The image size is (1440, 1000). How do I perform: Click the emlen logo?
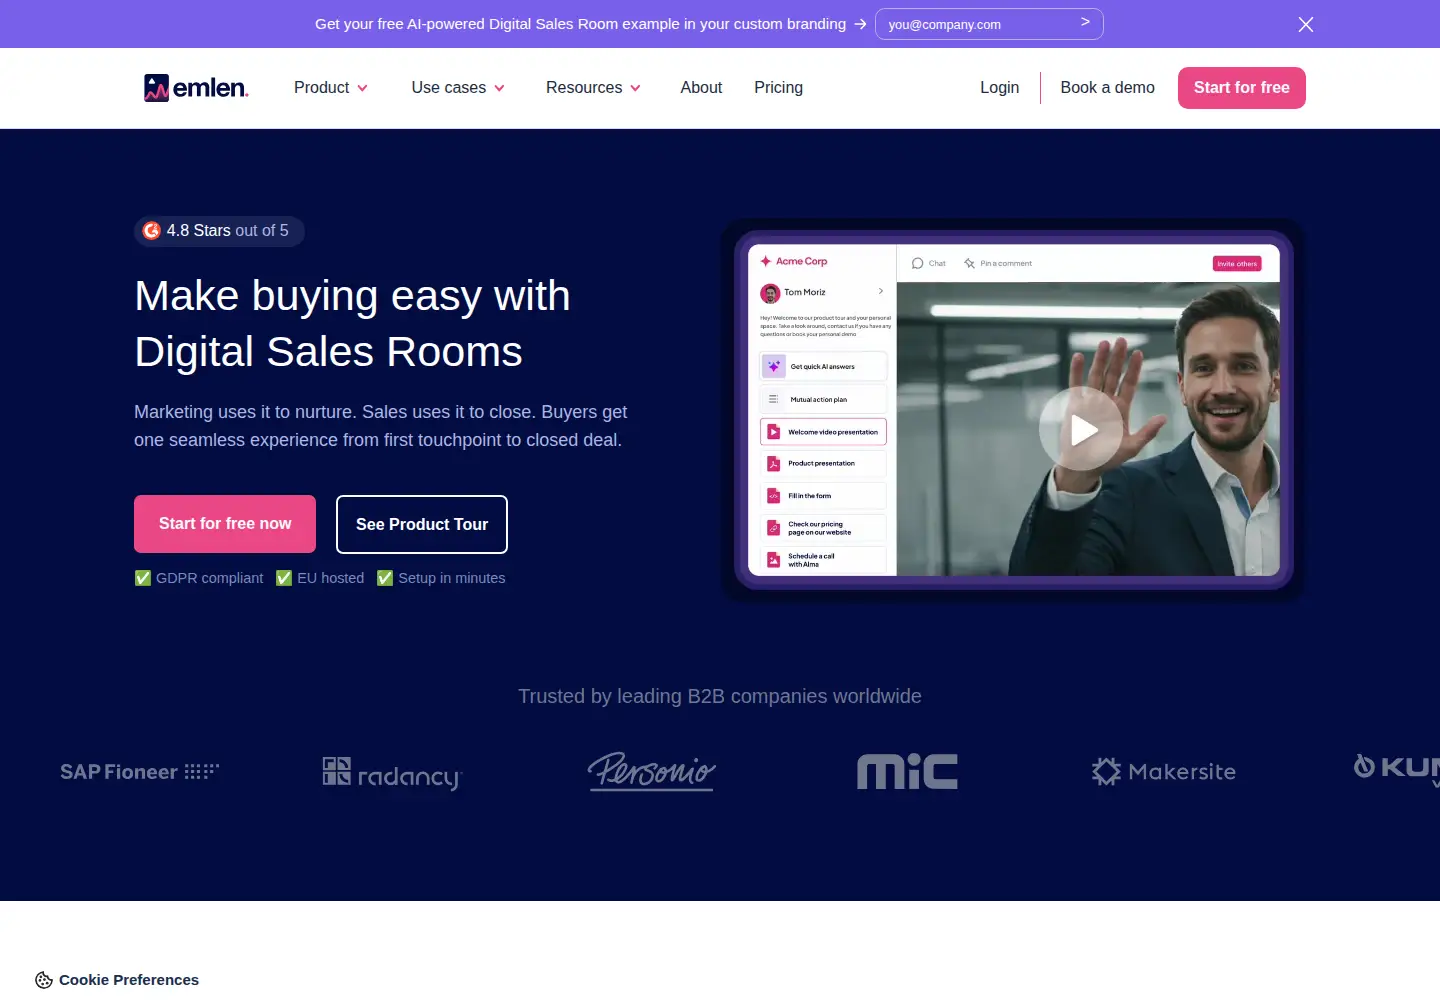tap(196, 88)
